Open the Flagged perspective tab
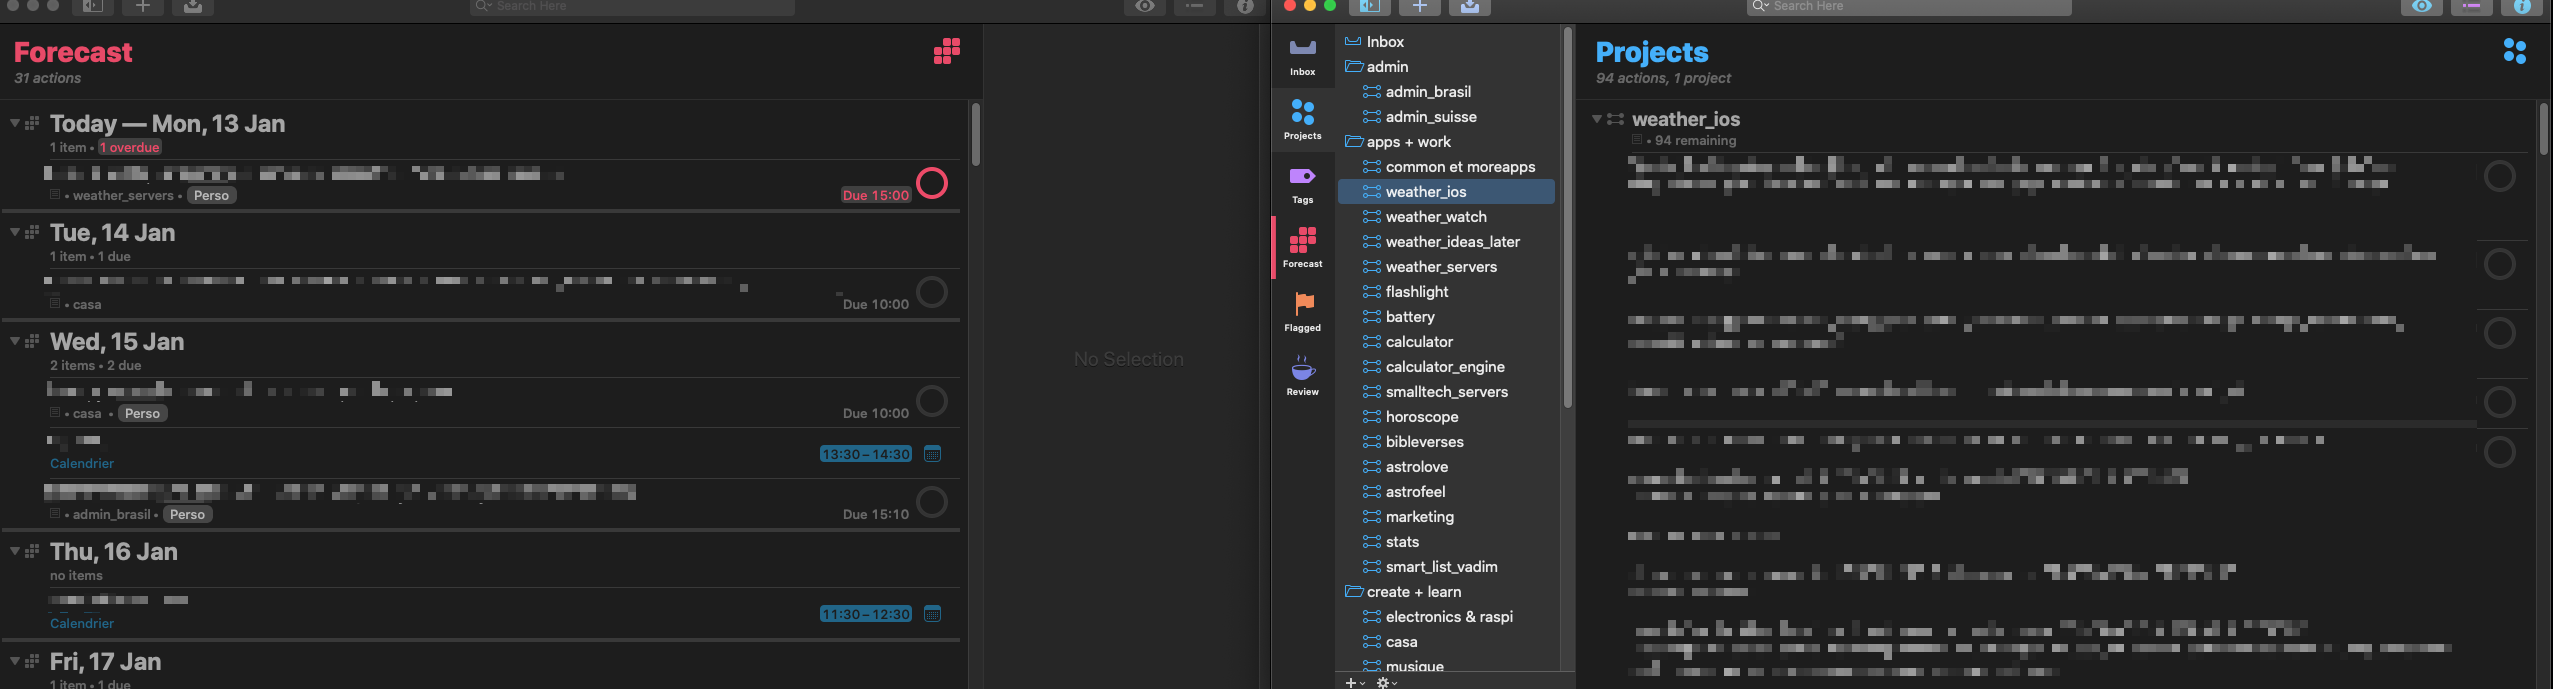 point(1302,312)
